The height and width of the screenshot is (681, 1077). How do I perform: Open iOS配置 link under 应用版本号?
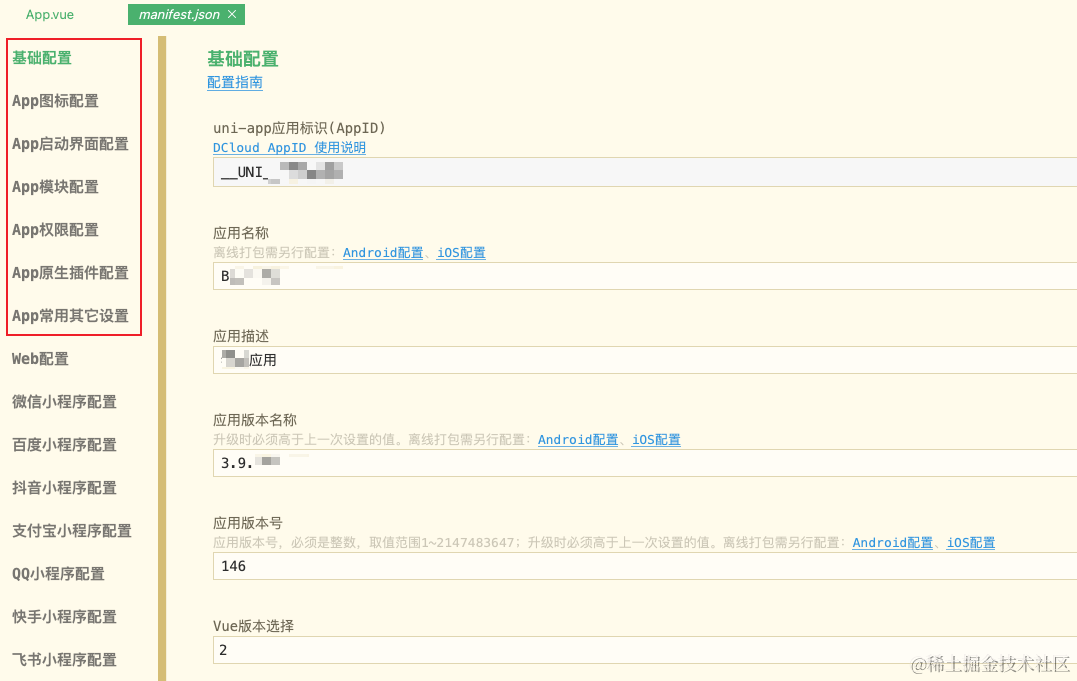coord(971,543)
